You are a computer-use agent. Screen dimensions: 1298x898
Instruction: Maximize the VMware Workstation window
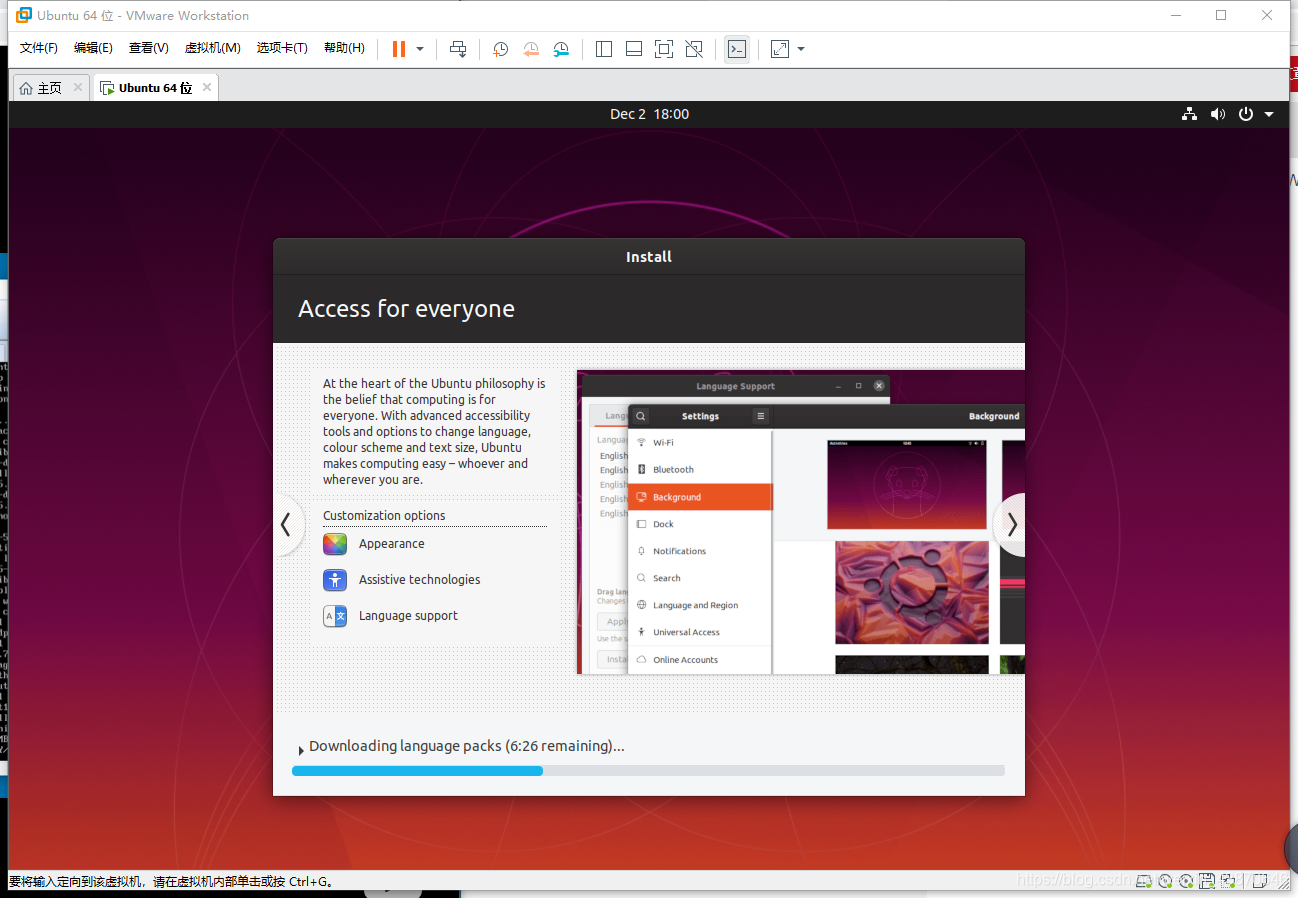tap(1221, 15)
